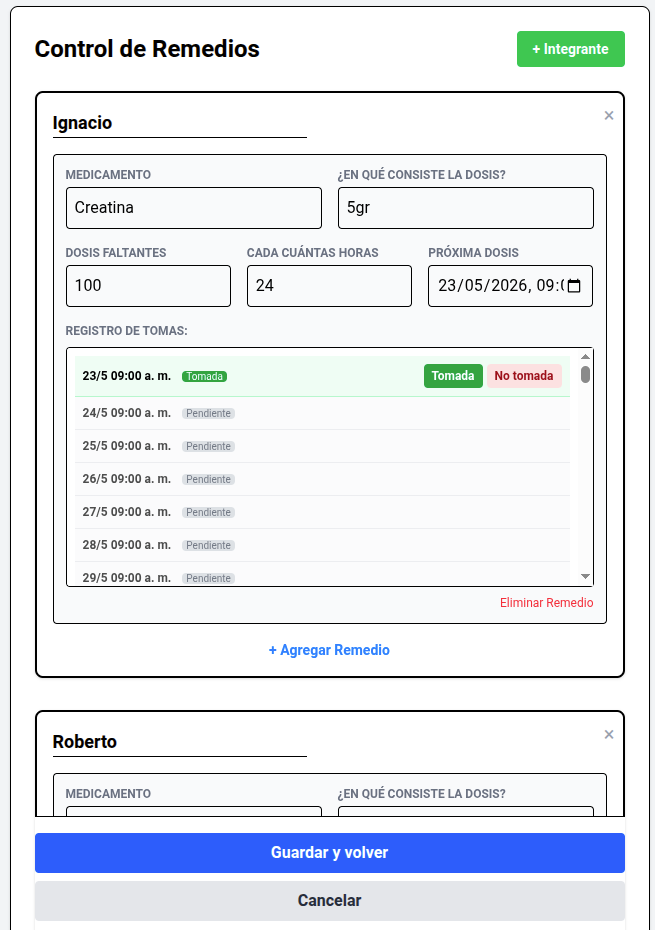Image resolution: width=655 pixels, height=930 pixels.
Task: Focus the dose field containing 5gr
Action: tap(466, 208)
